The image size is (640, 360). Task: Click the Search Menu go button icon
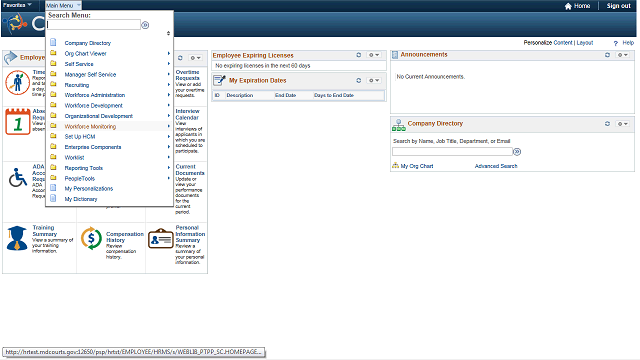145,25
